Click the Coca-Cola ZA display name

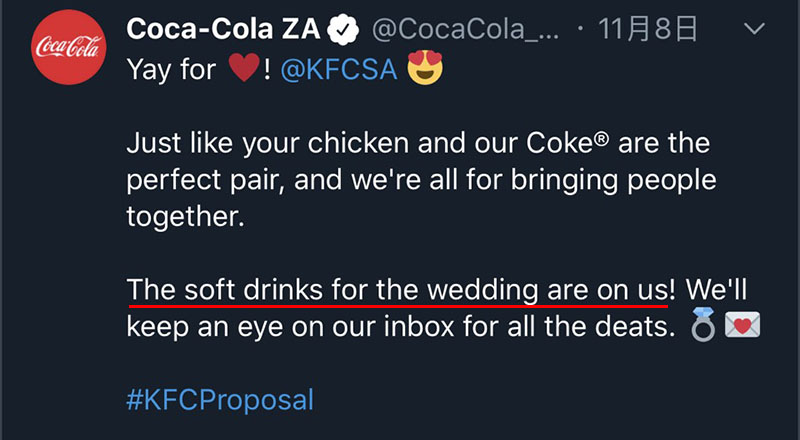click(223, 29)
